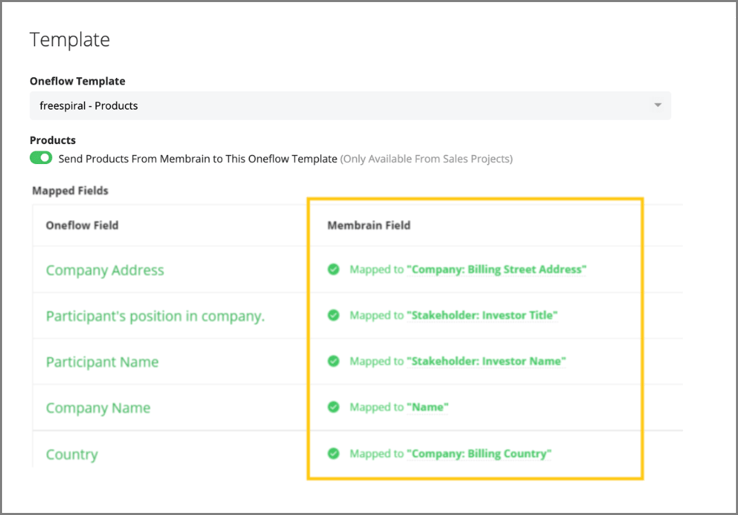Disable Send Products From Membrain toggle
Screen dimensions: 738x515
click(x=41, y=158)
